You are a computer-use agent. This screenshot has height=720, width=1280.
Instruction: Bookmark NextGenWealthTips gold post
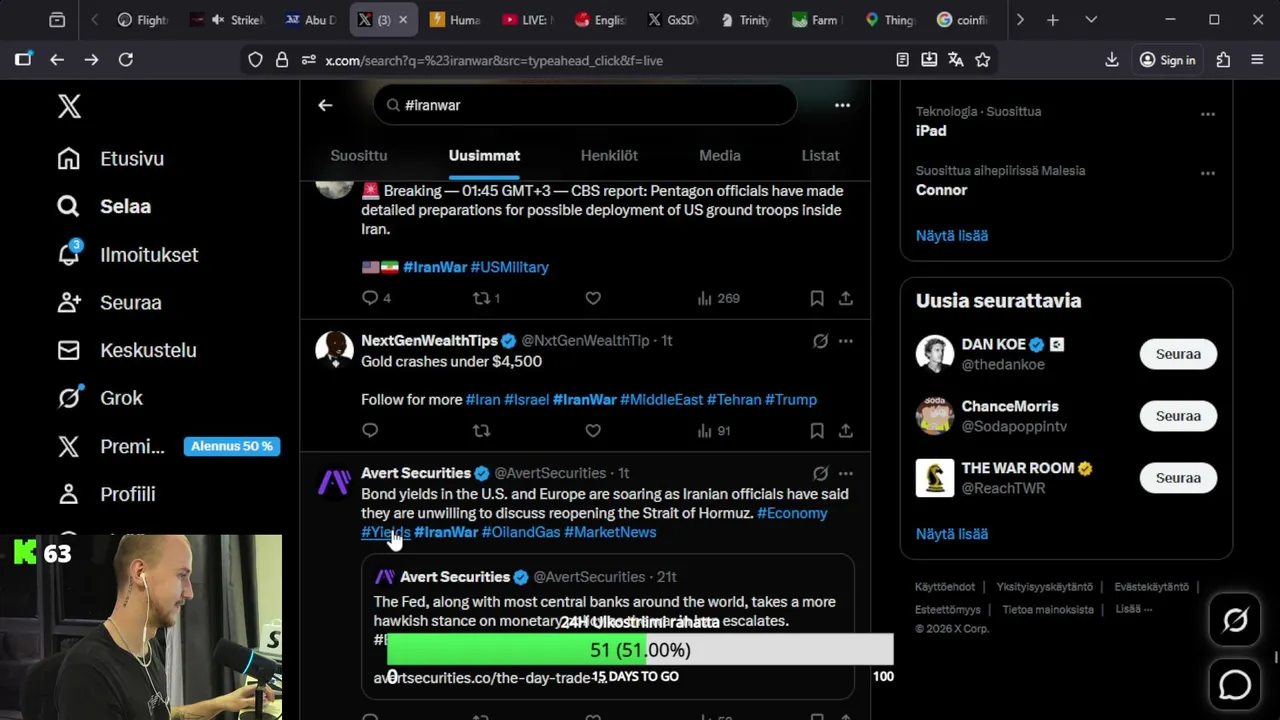pos(817,430)
